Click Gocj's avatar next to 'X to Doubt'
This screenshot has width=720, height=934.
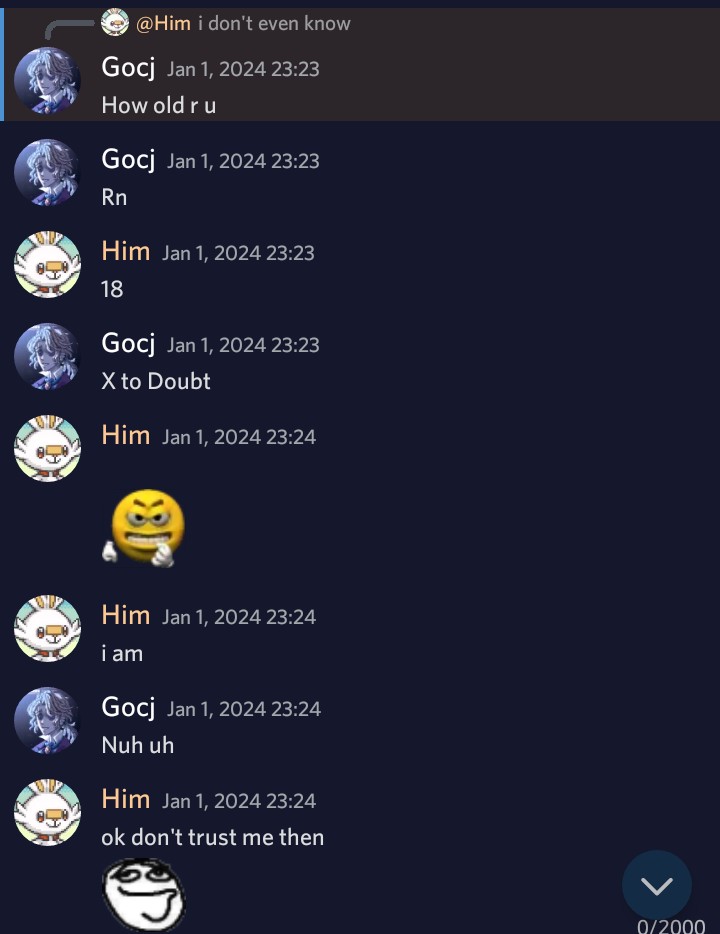[x=47, y=356]
